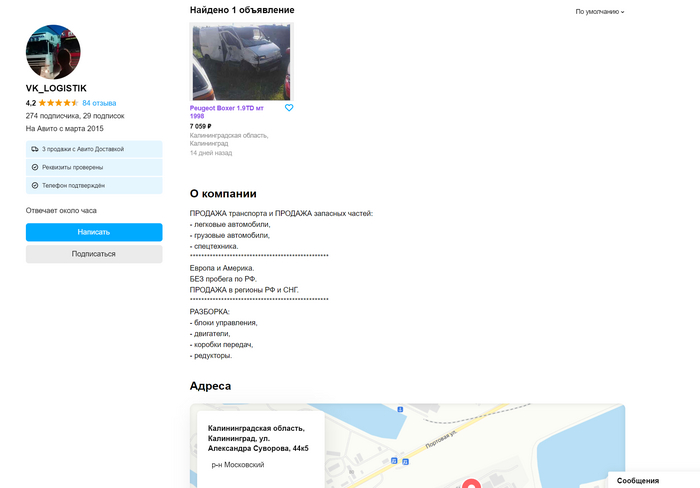Click the Телефон подтверждён badge text

74,185
